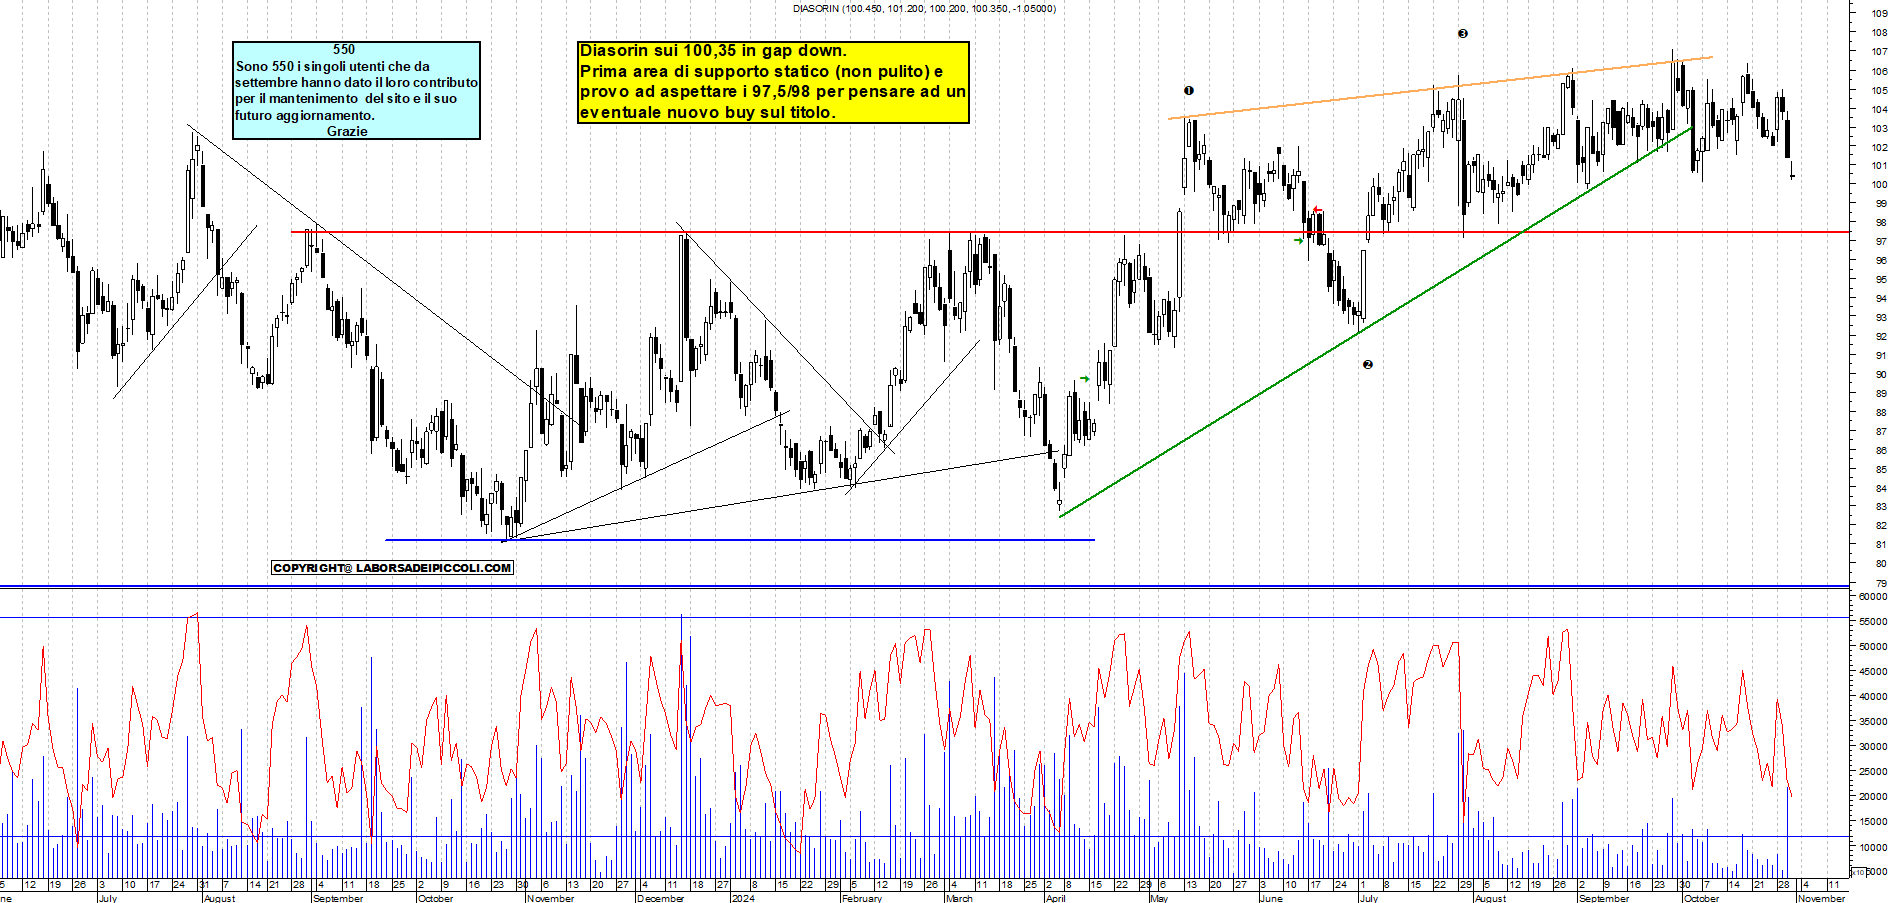Select the green ascending support trendline
This screenshot has width=1890, height=903.
pos(1375,322)
